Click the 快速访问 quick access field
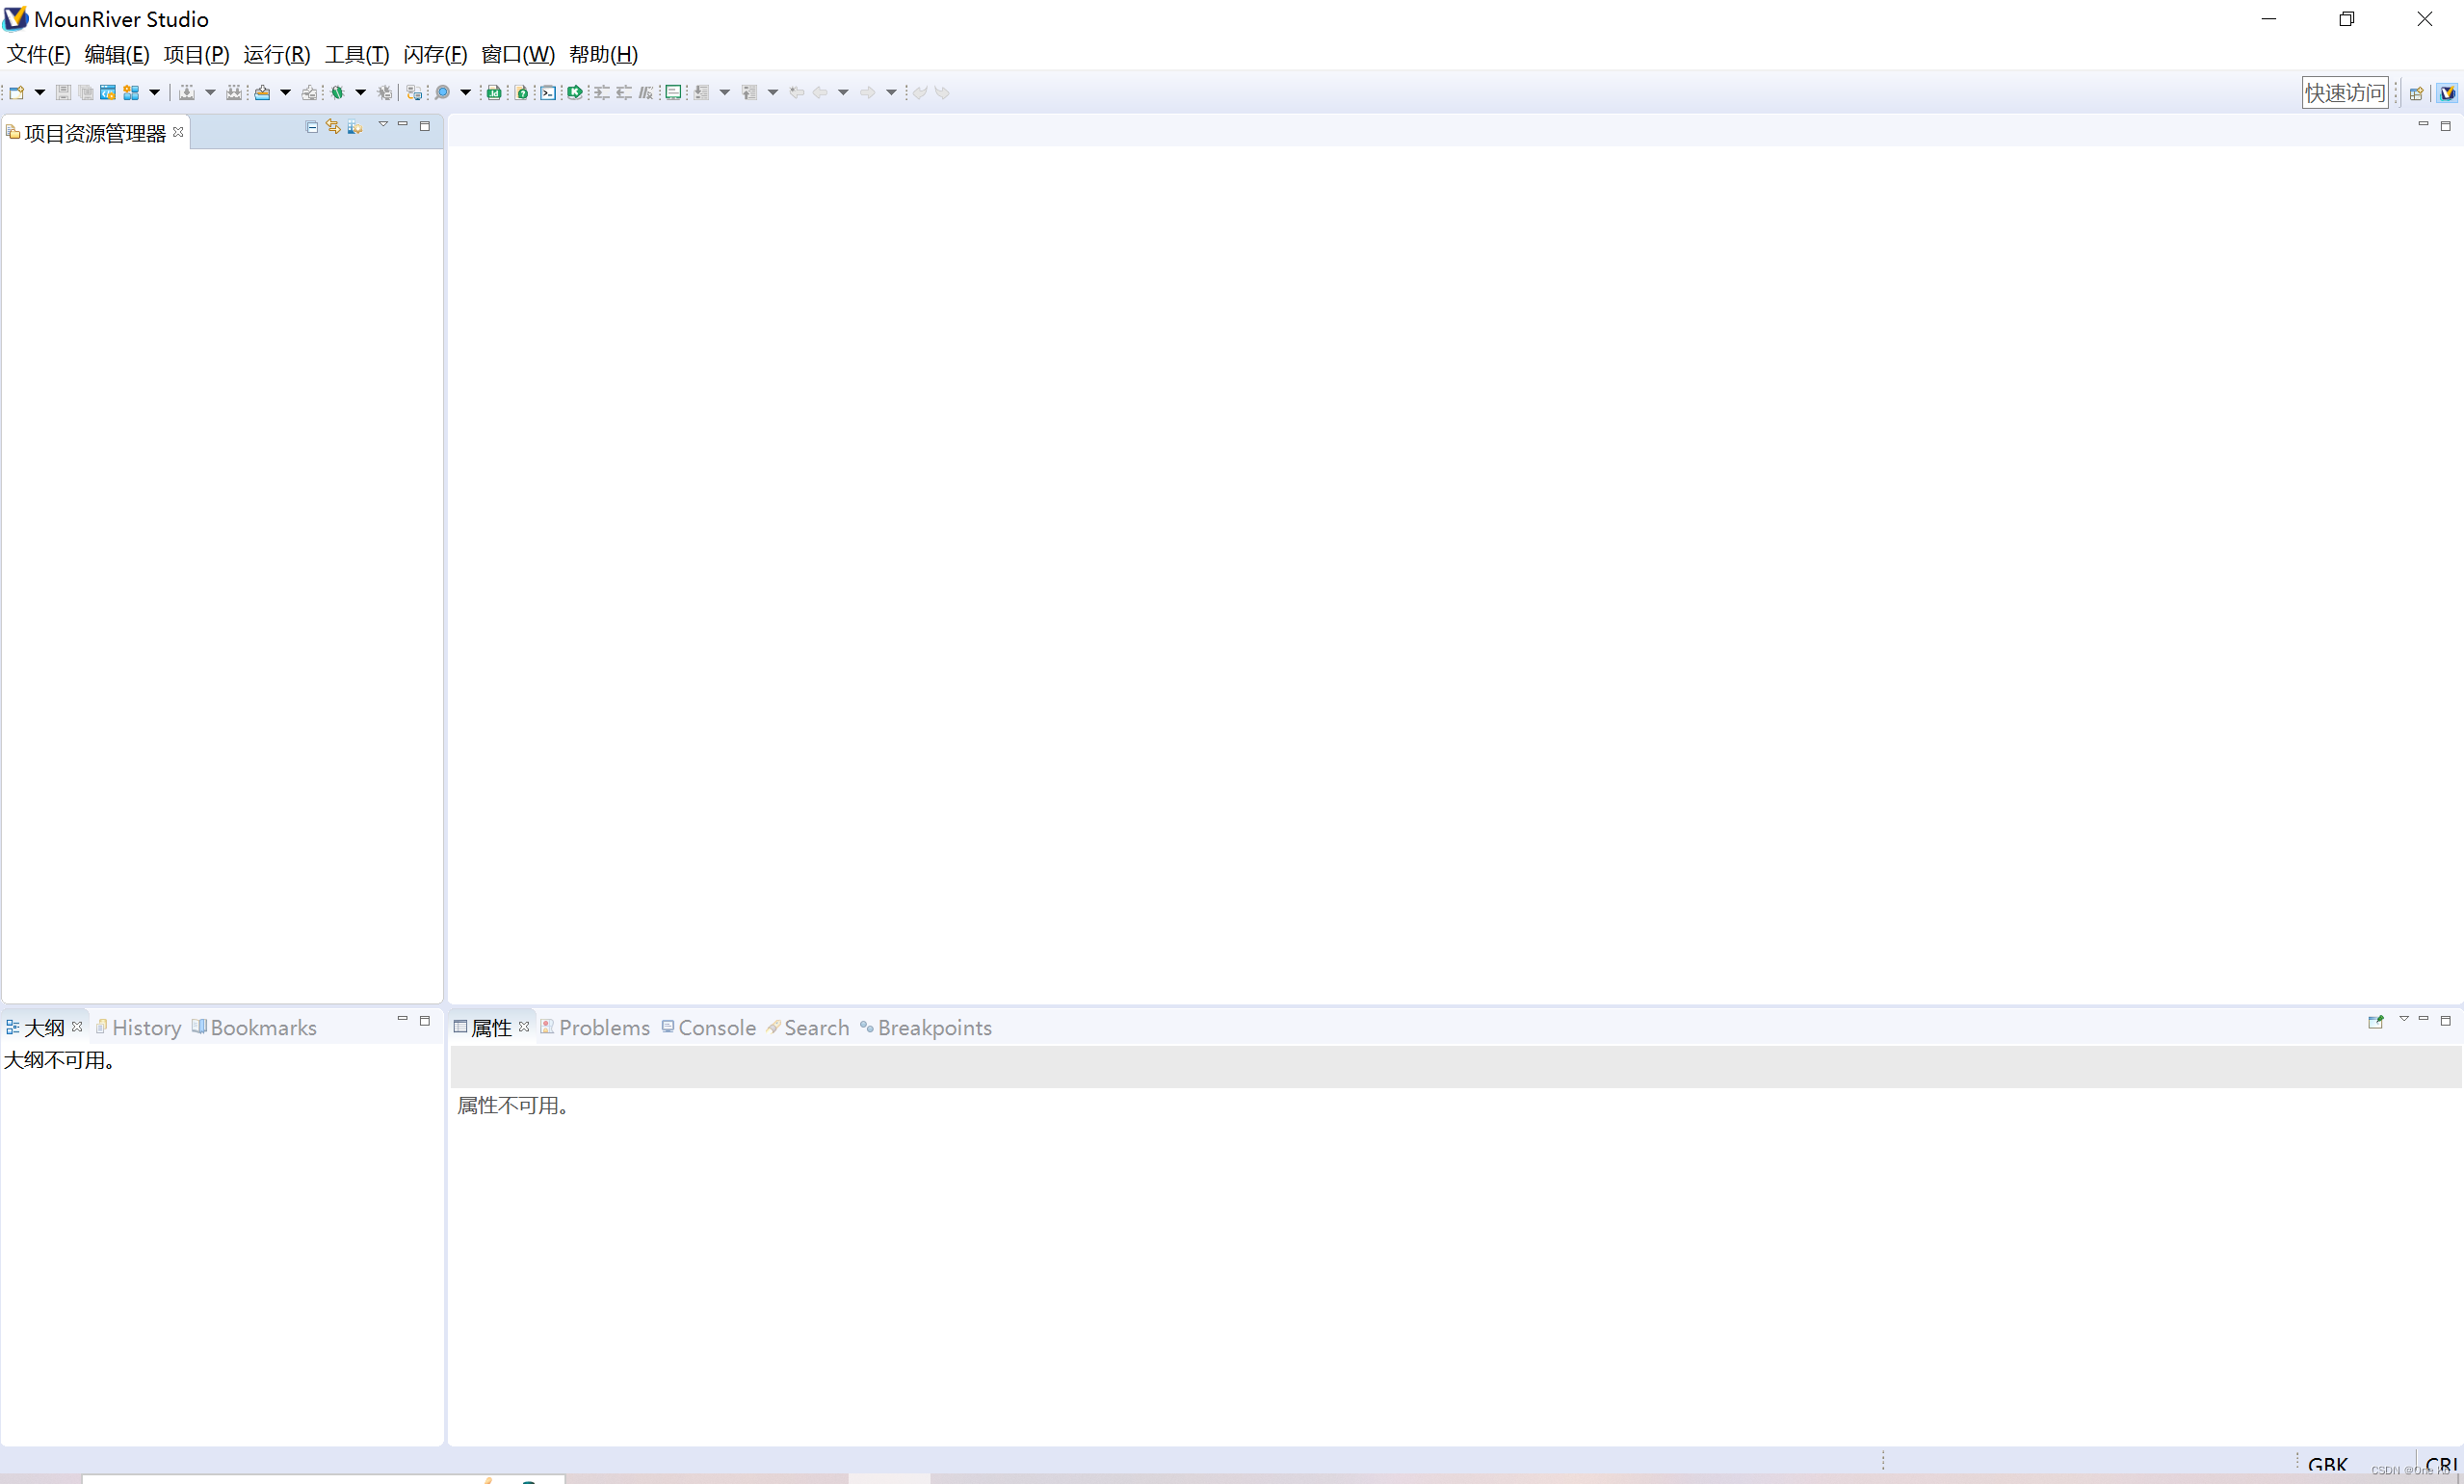 click(2344, 93)
